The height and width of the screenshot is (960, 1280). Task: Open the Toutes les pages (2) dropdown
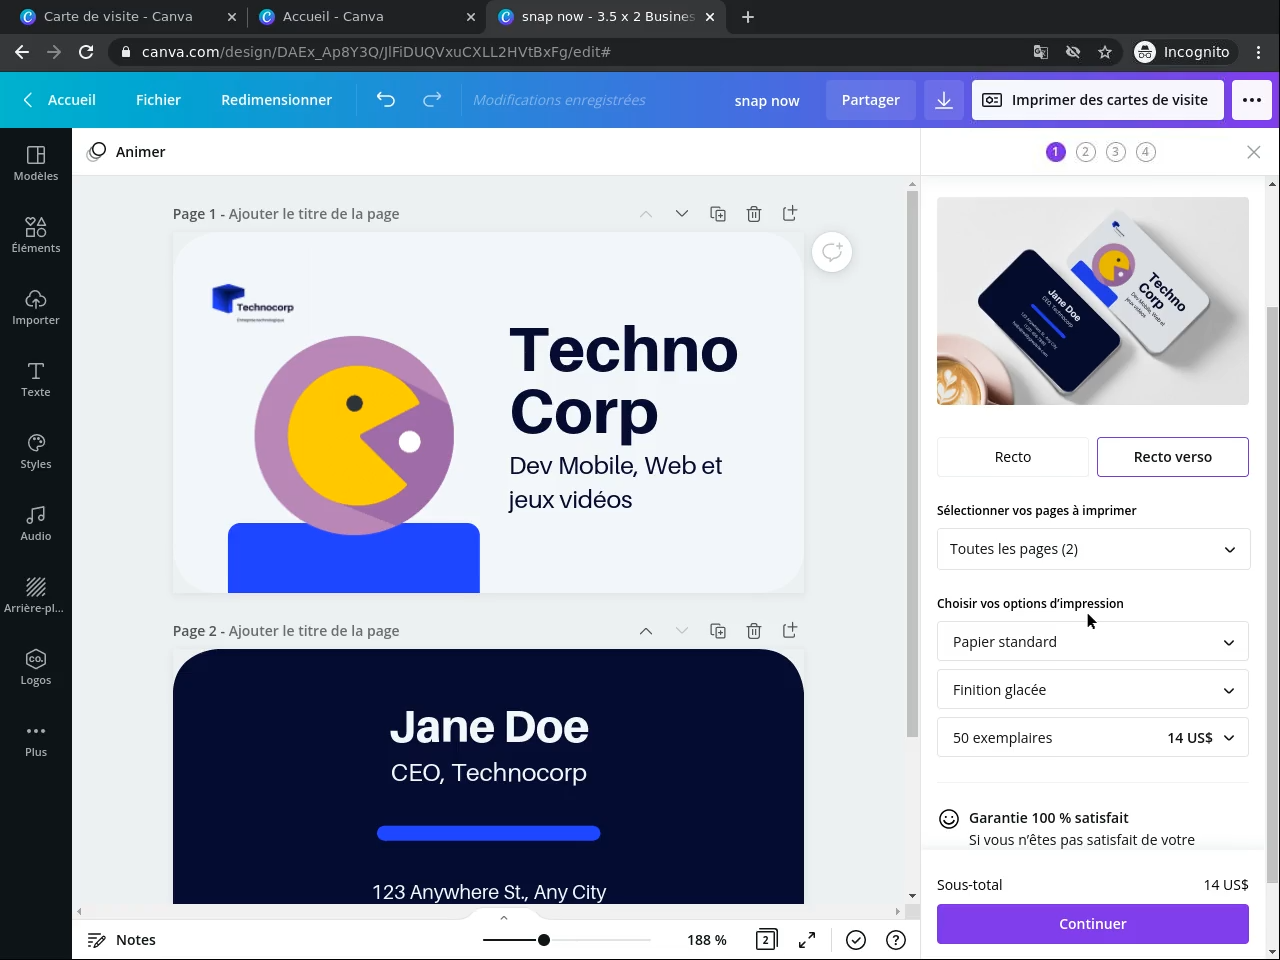tap(1093, 549)
